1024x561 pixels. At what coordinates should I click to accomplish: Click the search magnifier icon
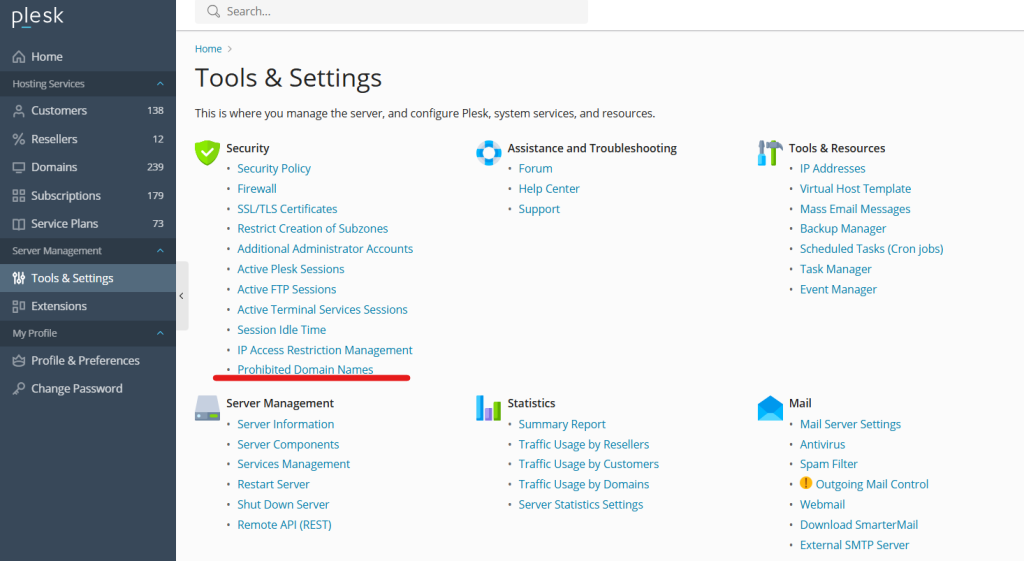(214, 11)
